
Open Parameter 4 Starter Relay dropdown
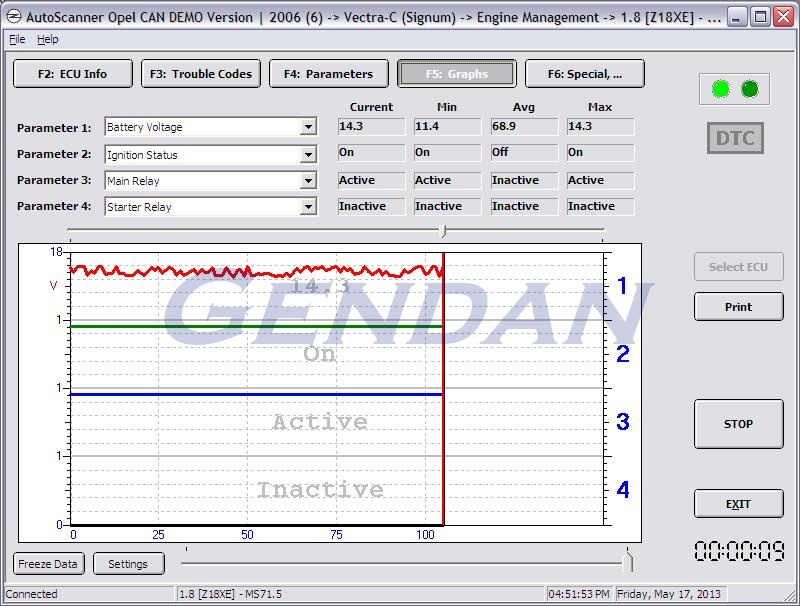click(x=308, y=207)
